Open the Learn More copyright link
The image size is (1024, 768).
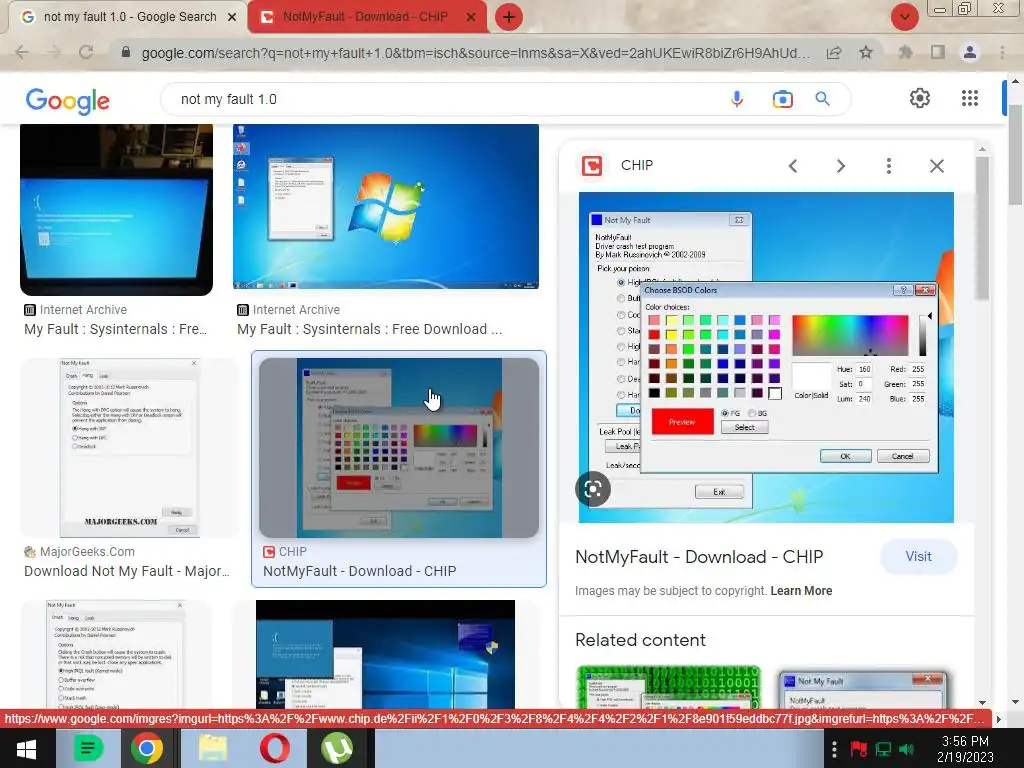click(801, 590)
